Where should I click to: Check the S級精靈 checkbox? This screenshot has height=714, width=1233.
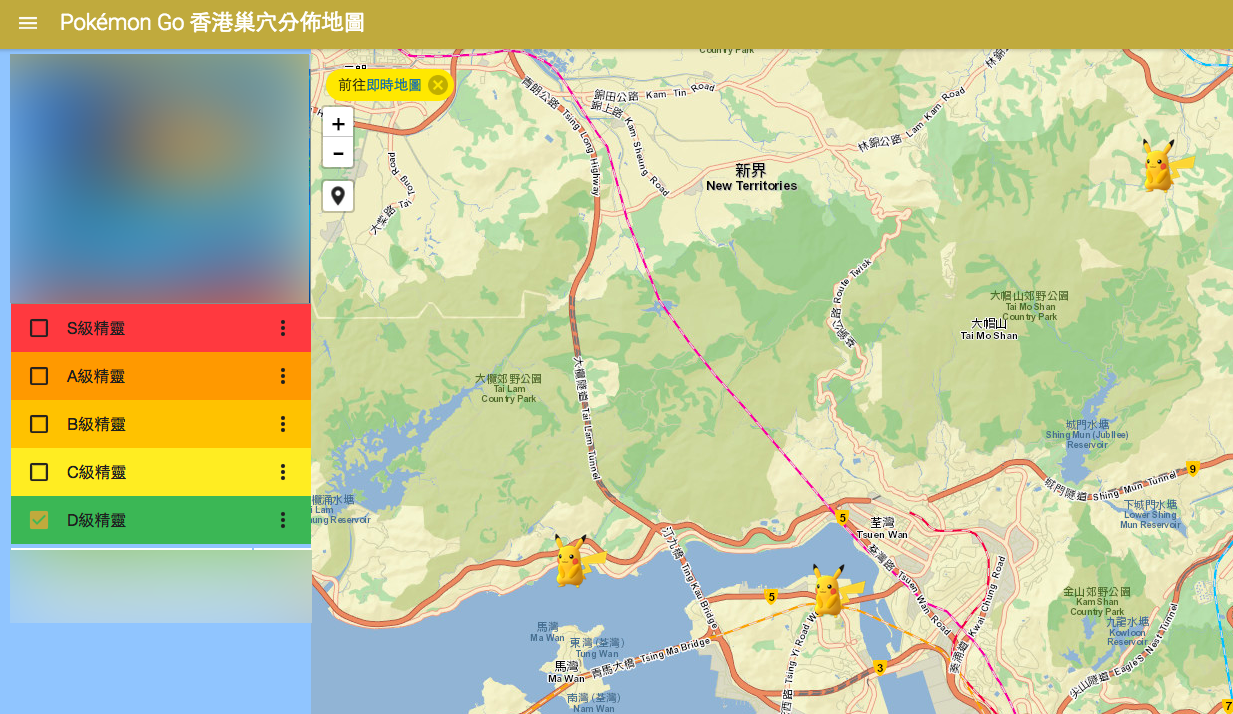[39, 328]
